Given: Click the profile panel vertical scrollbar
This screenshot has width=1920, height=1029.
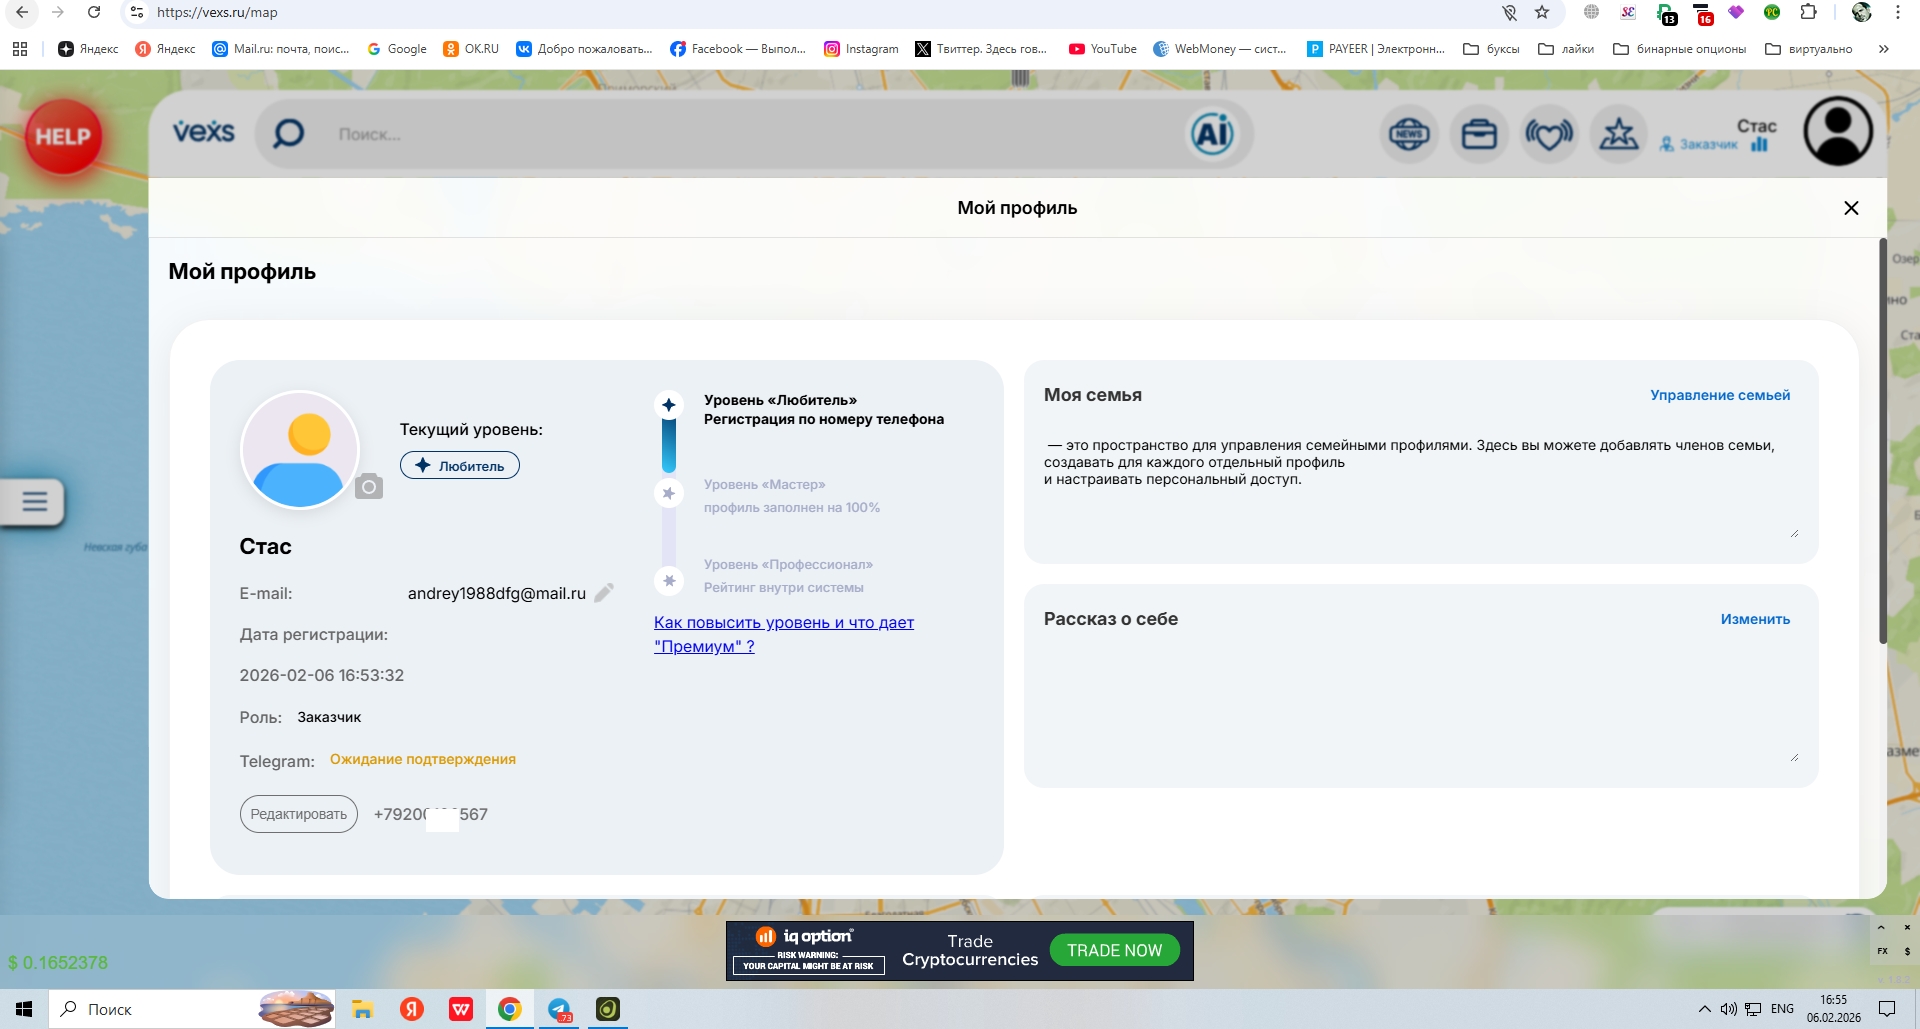Looking at the screenshot, I should pos(1883,440).
